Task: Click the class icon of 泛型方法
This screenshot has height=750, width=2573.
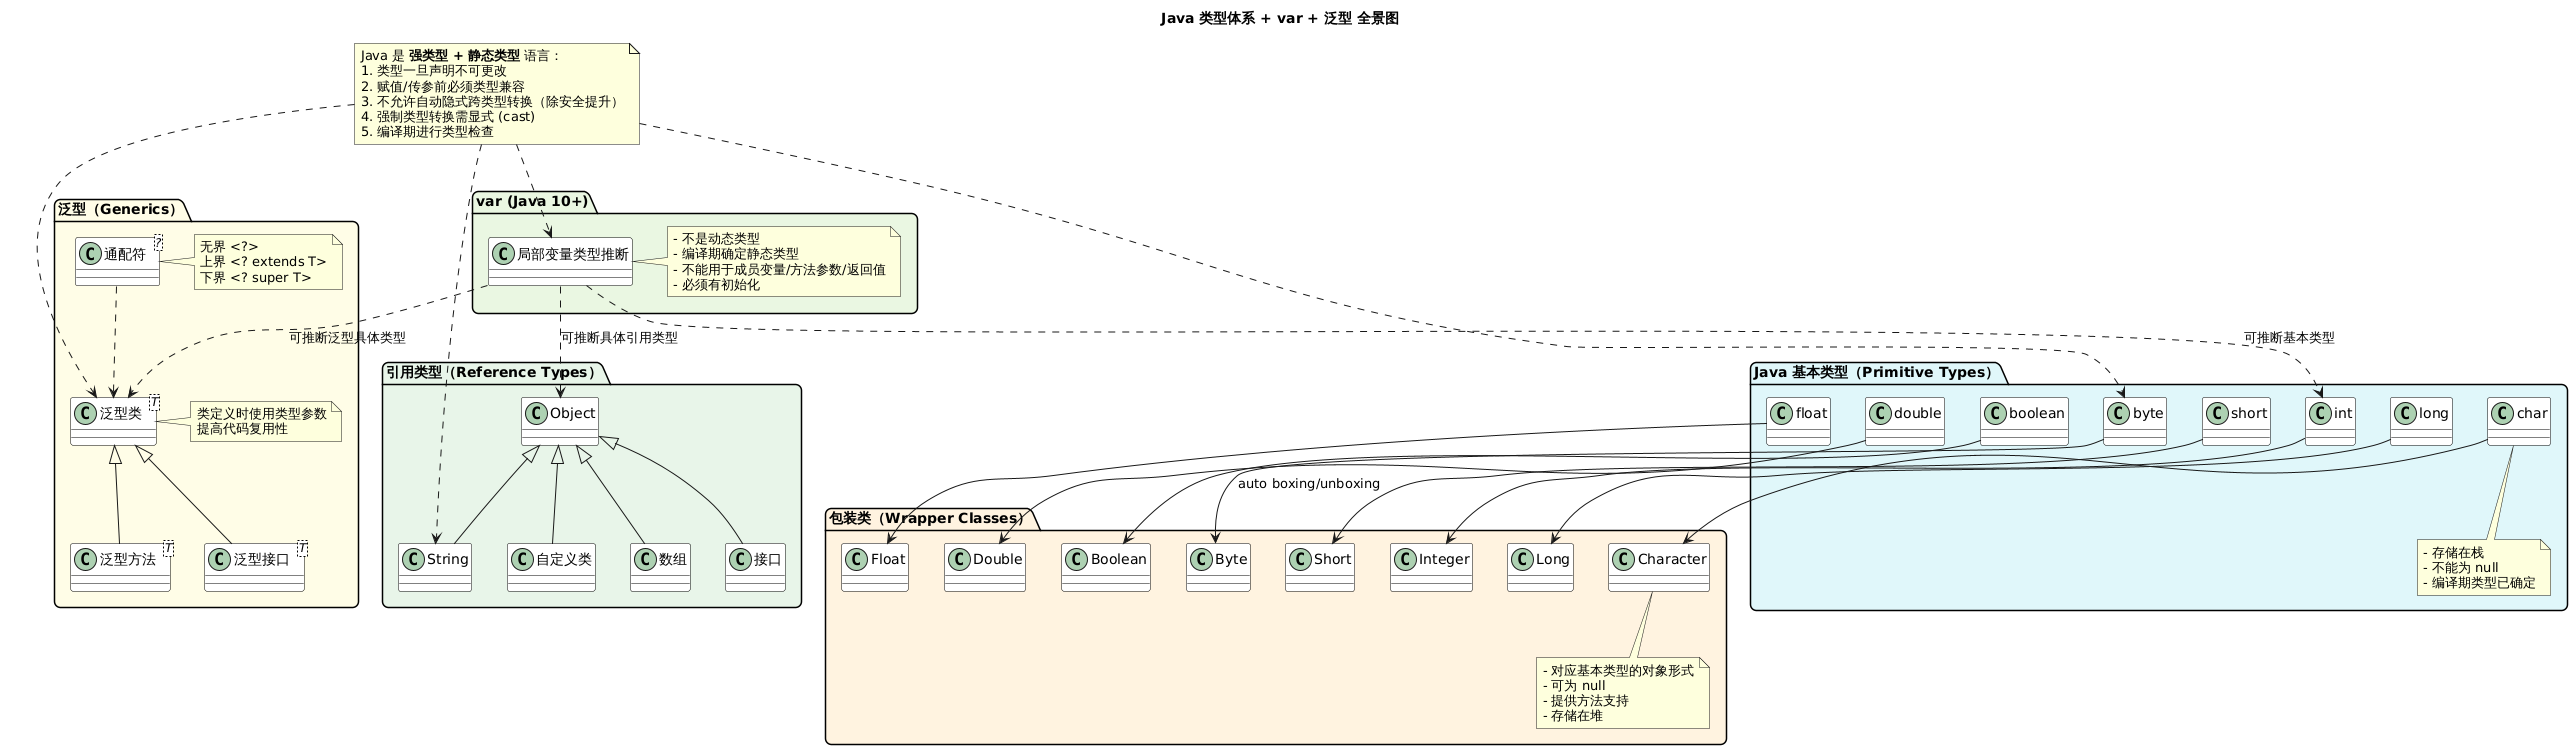Action: [87, 559]
